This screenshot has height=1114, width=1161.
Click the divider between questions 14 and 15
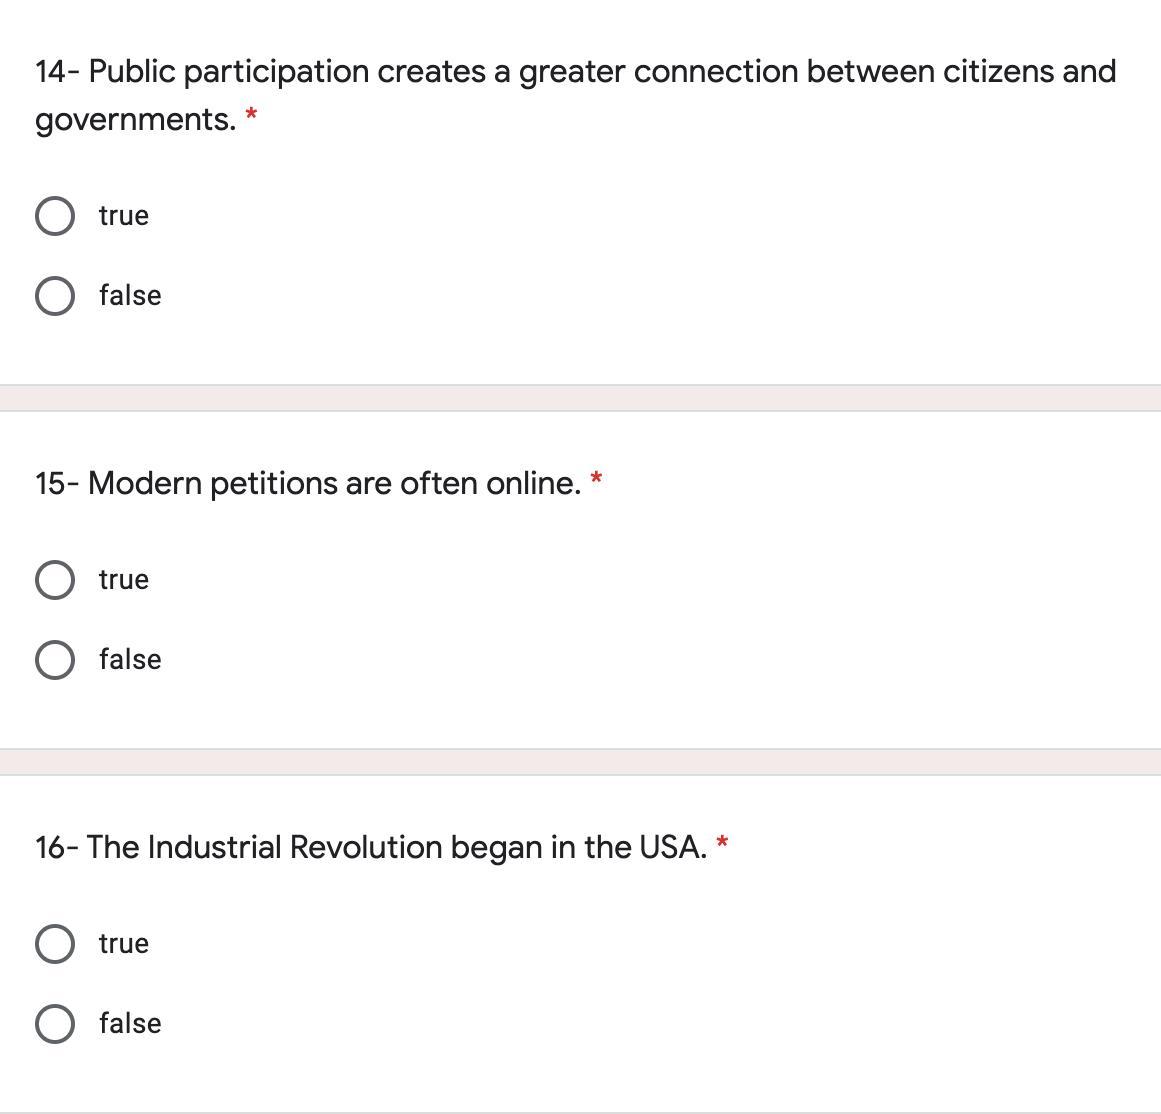coord(580,398)
